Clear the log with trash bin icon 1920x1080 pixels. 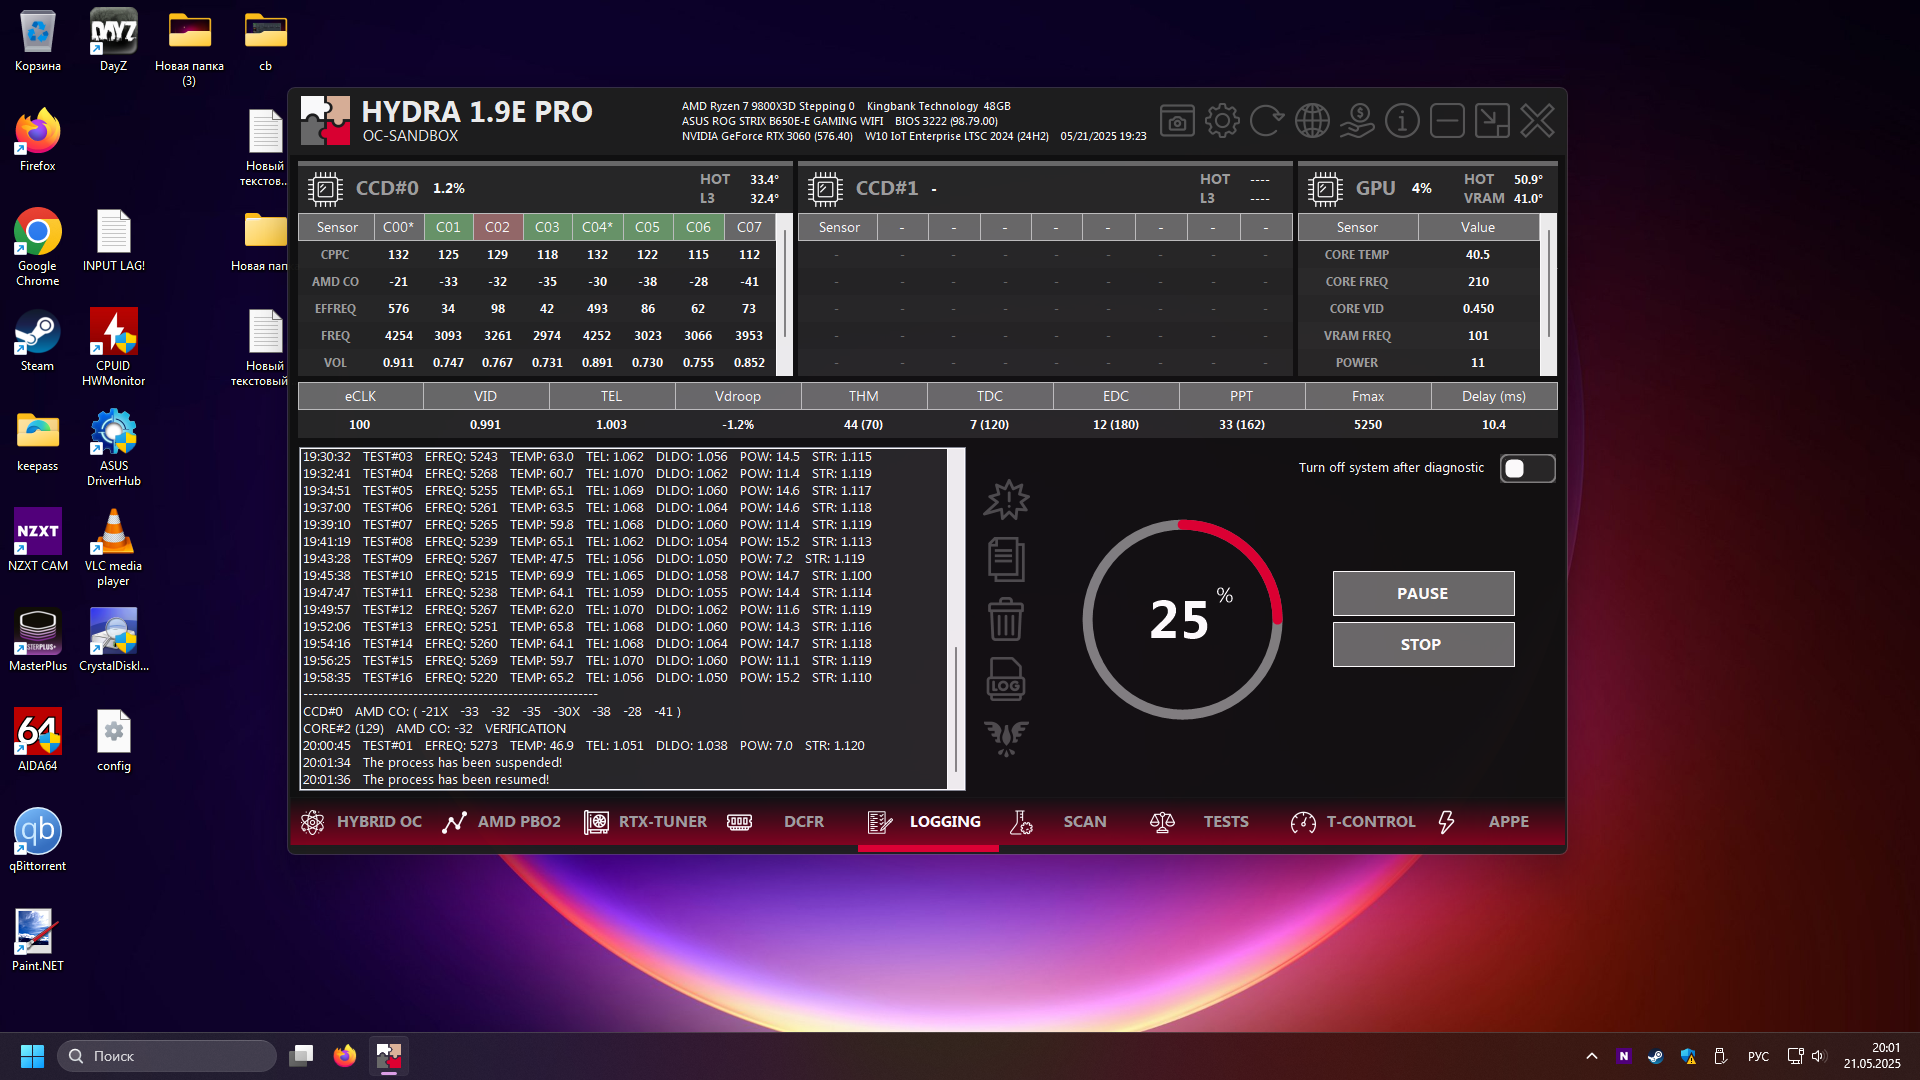(1006, 620)
